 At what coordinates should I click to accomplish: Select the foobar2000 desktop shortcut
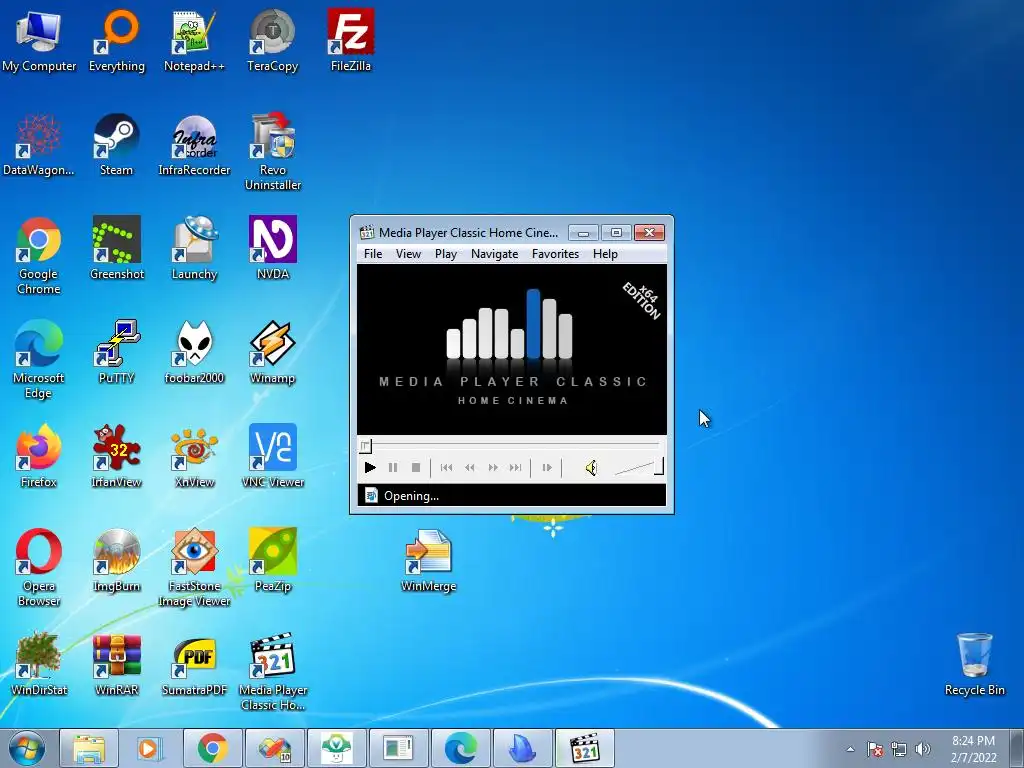click(195, 353)
